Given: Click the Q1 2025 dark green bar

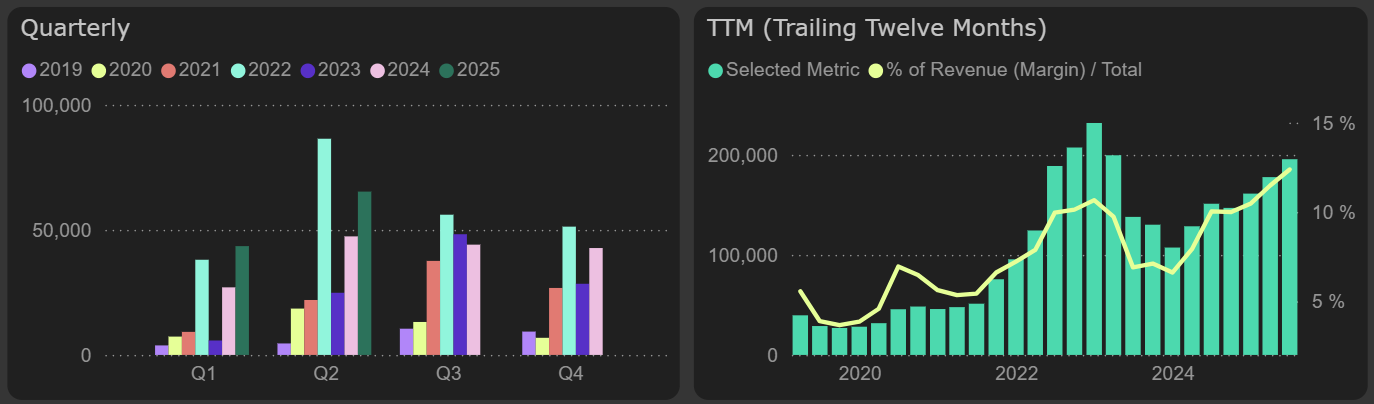Looking at the screenshot, I should pyautogui.click(x=242, y=300).
